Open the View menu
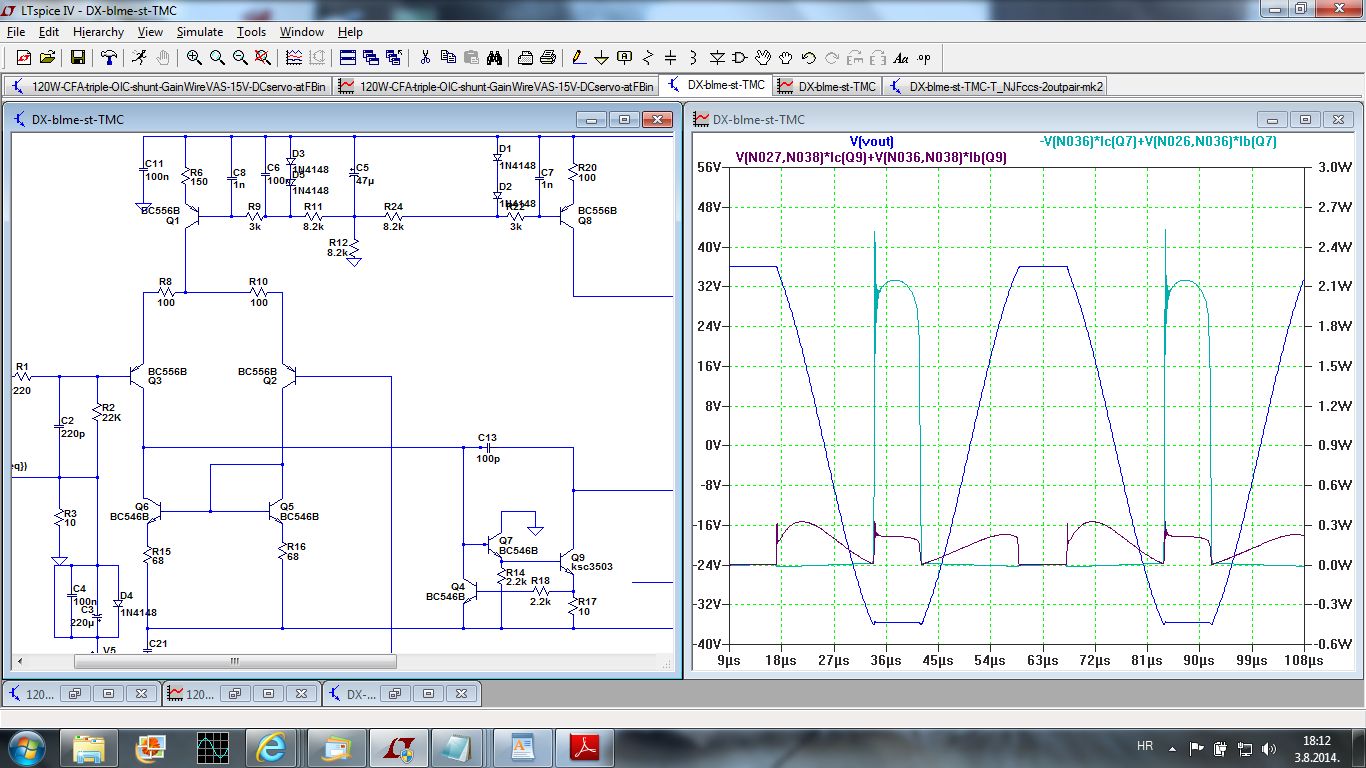The width and height of the screenshot is (1366, 768). coord(150,32)
